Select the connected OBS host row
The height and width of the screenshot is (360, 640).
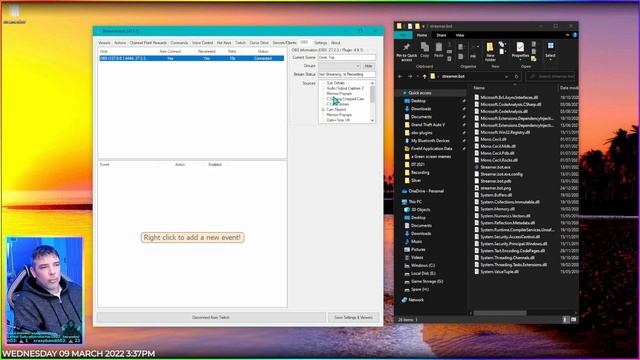click(191, 58)
